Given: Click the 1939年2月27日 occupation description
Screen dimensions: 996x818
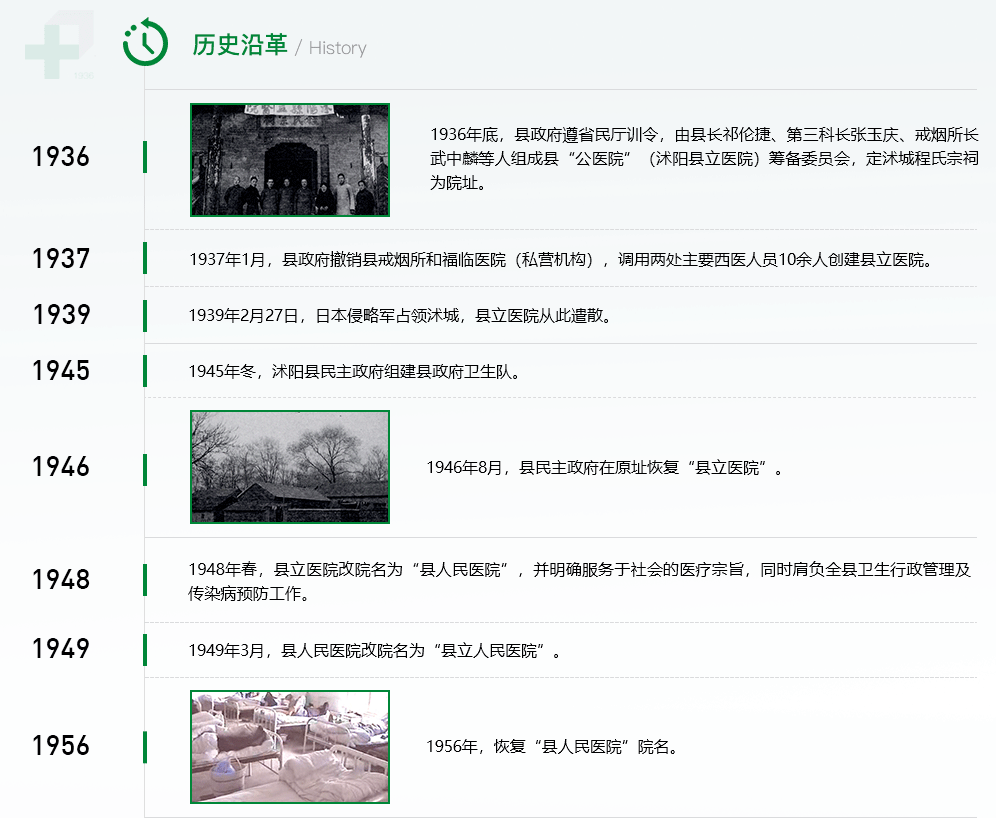Looking at the screenshot, I should point(399,316).
